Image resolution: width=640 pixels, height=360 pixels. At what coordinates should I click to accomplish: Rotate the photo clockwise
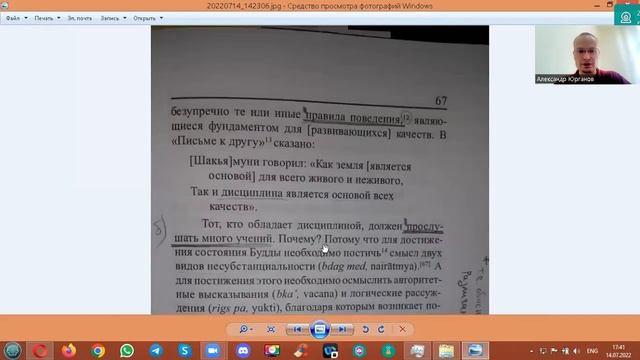point(381,329)
